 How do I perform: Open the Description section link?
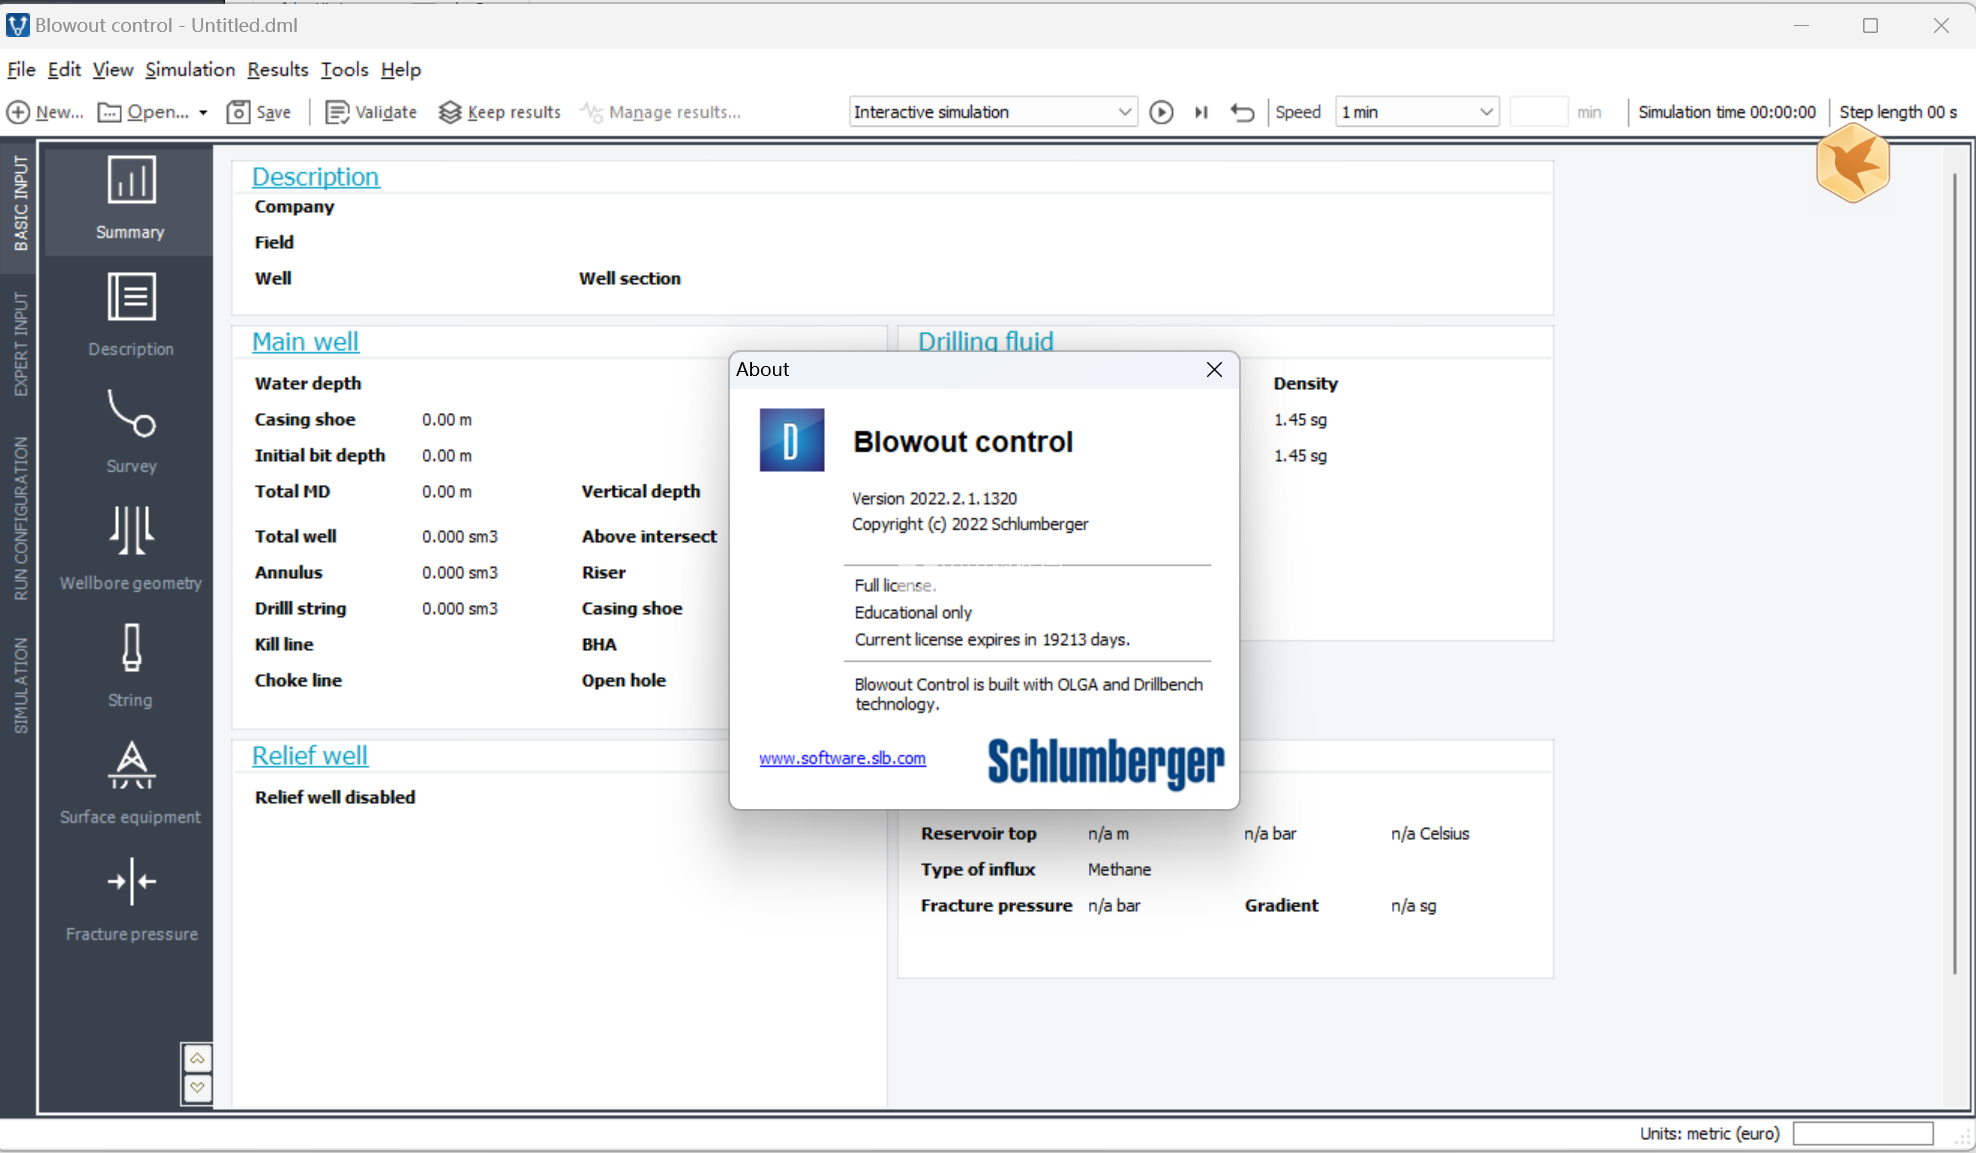coord(315,176)
